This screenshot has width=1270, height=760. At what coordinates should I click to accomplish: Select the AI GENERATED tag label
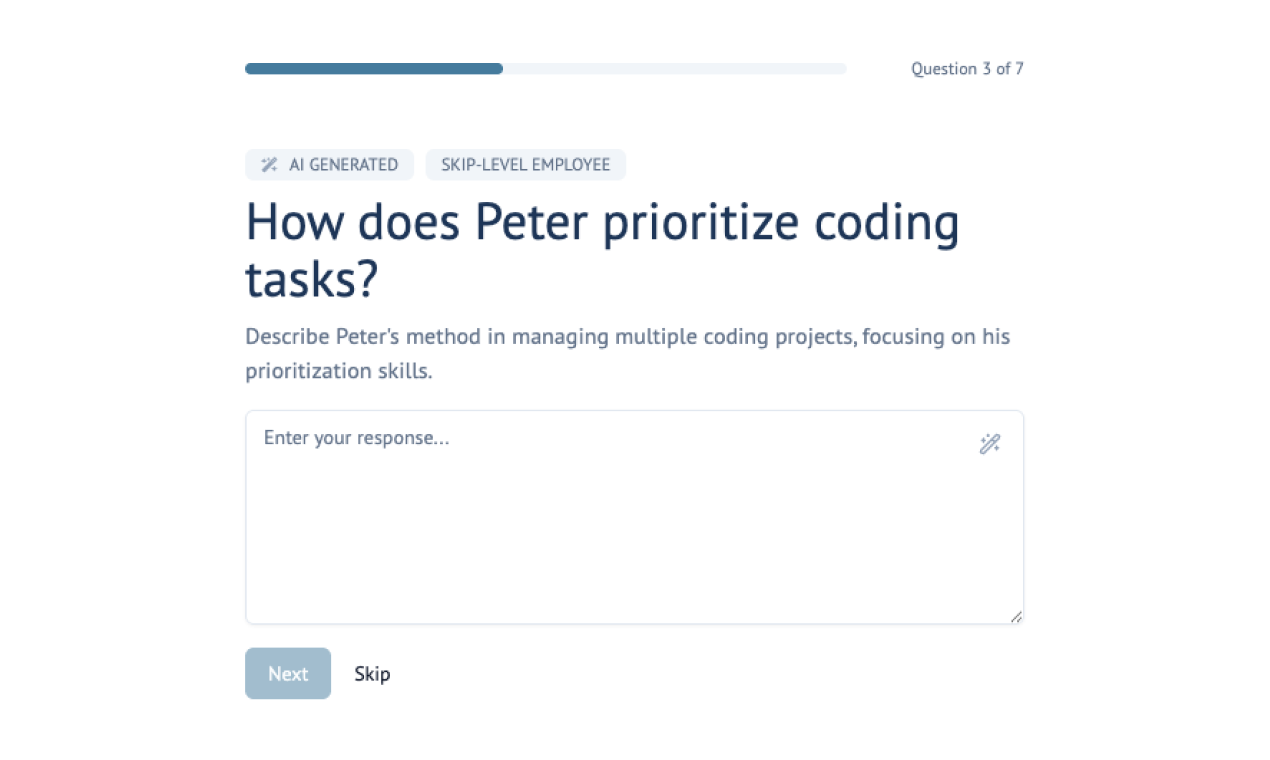343,165
